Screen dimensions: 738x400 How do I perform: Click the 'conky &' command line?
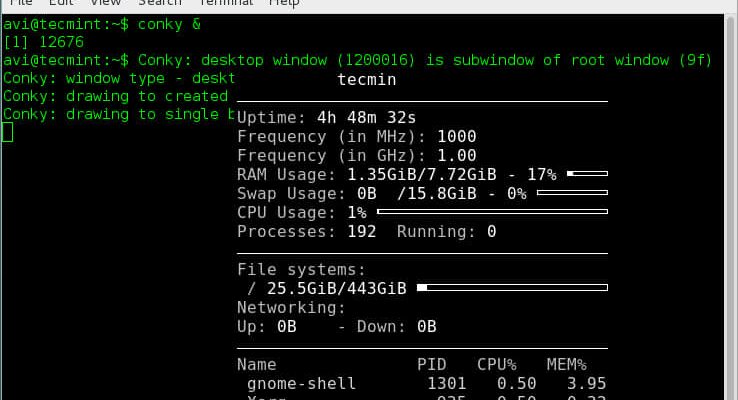coord(102,24)
